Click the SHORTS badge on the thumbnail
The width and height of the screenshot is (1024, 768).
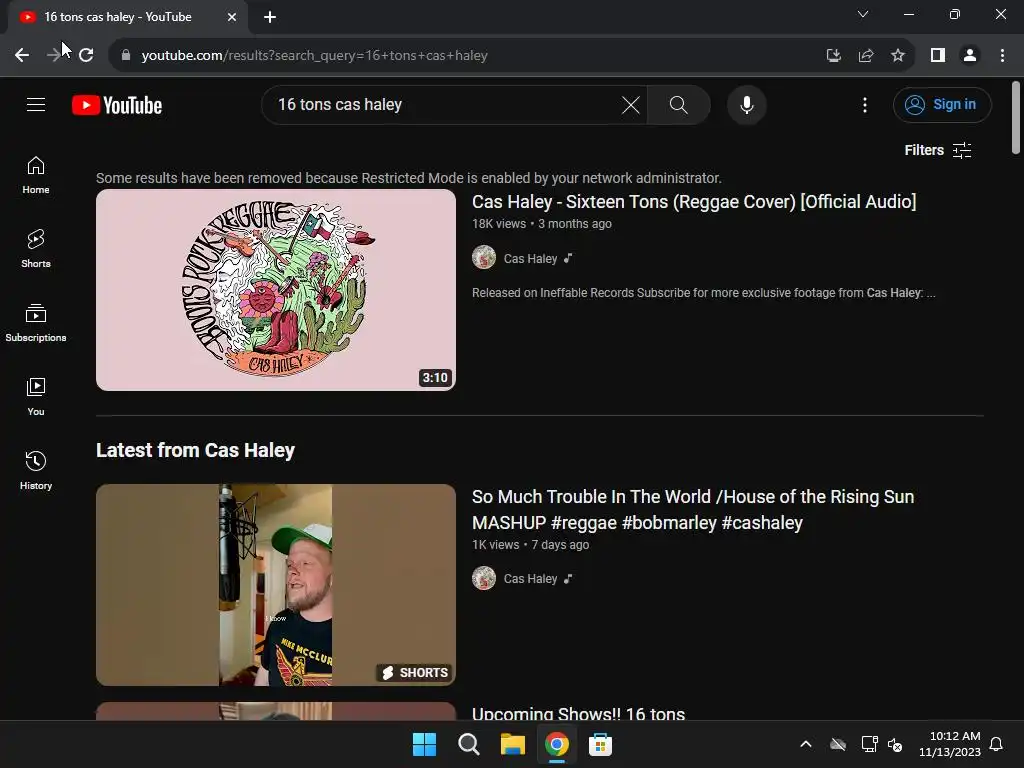point(415,673)
